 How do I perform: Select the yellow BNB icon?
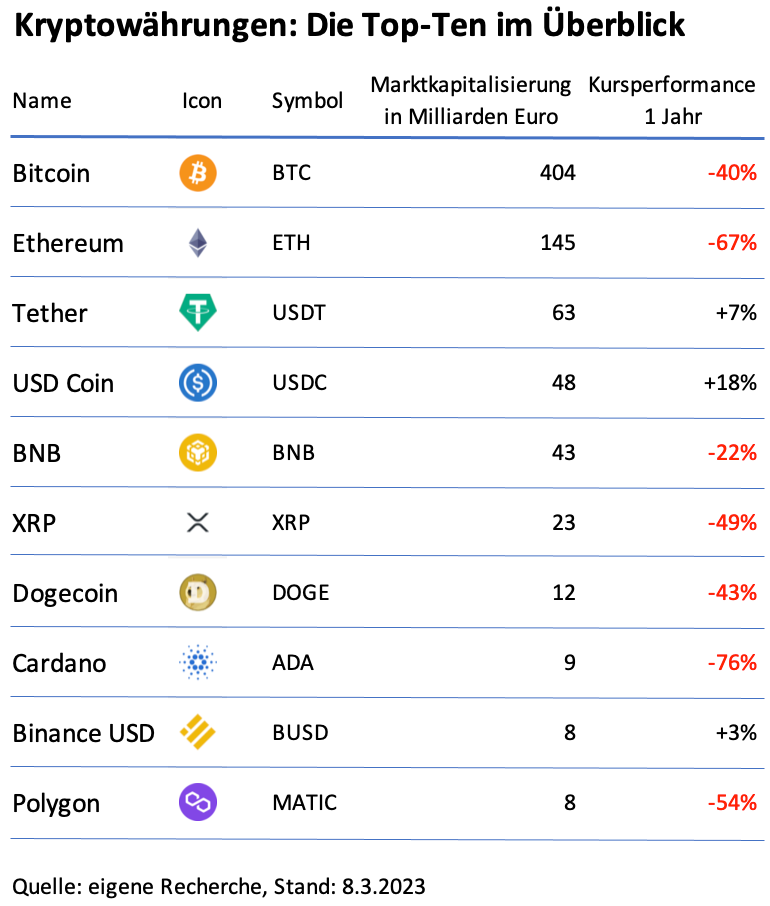tap(197, 453)
